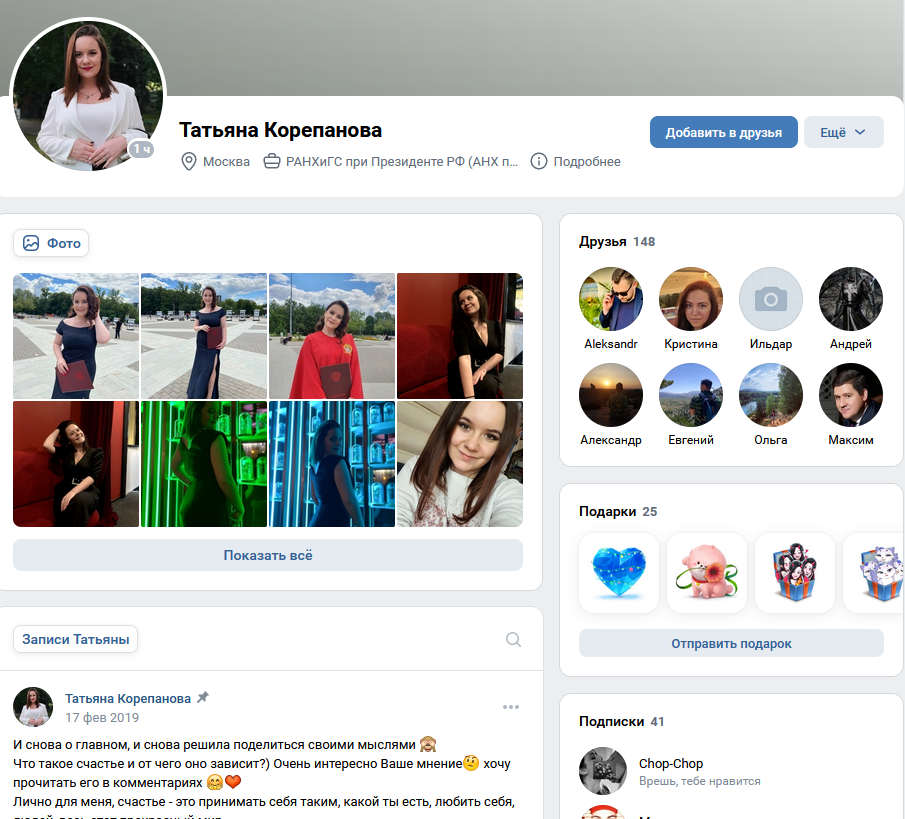Click the Chop-Chop community avatar
The width and height of the screenshot is (905, 819).
(603, 771)
